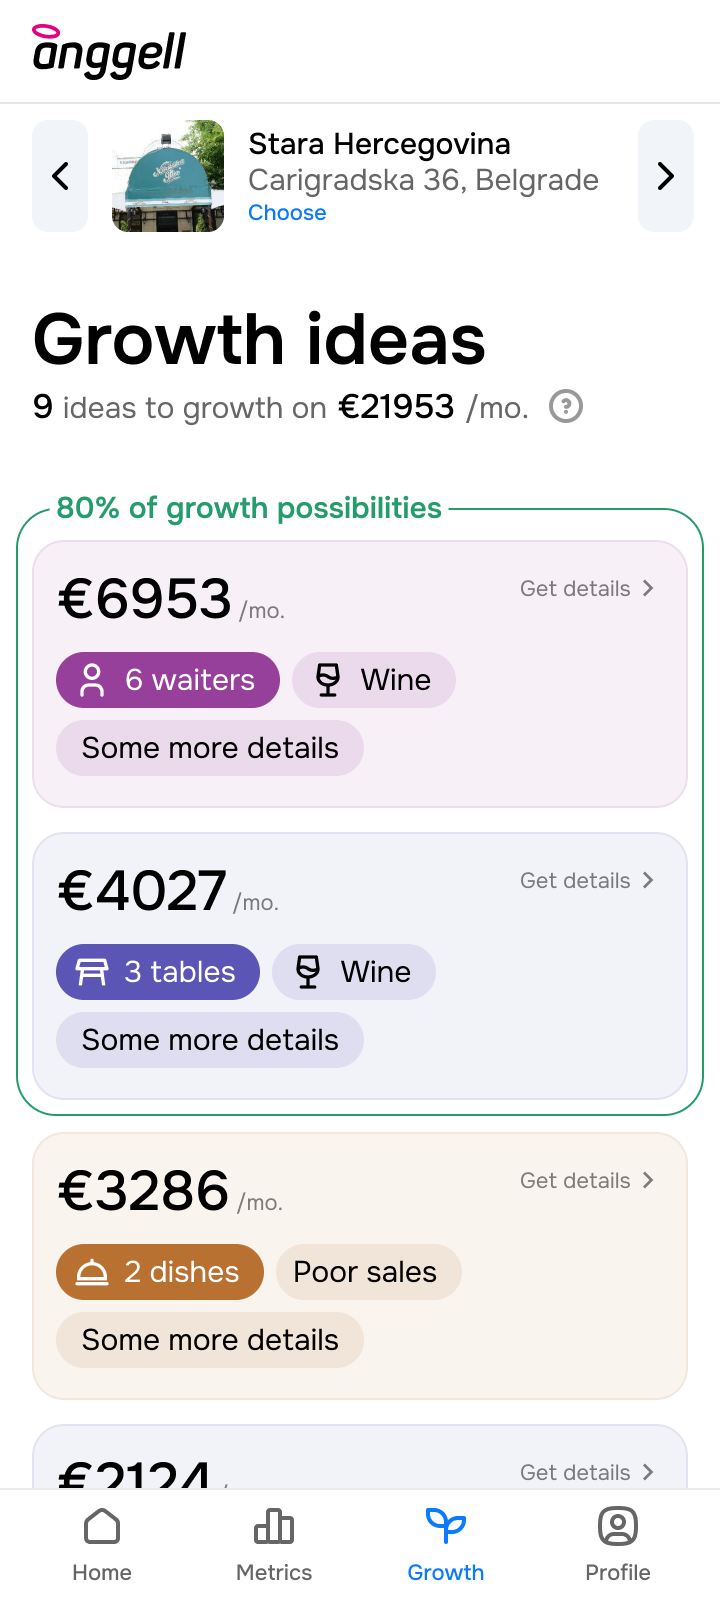The image size is (720, 1600).
Task: Click the question mark help icon
Action: [566, 407]
